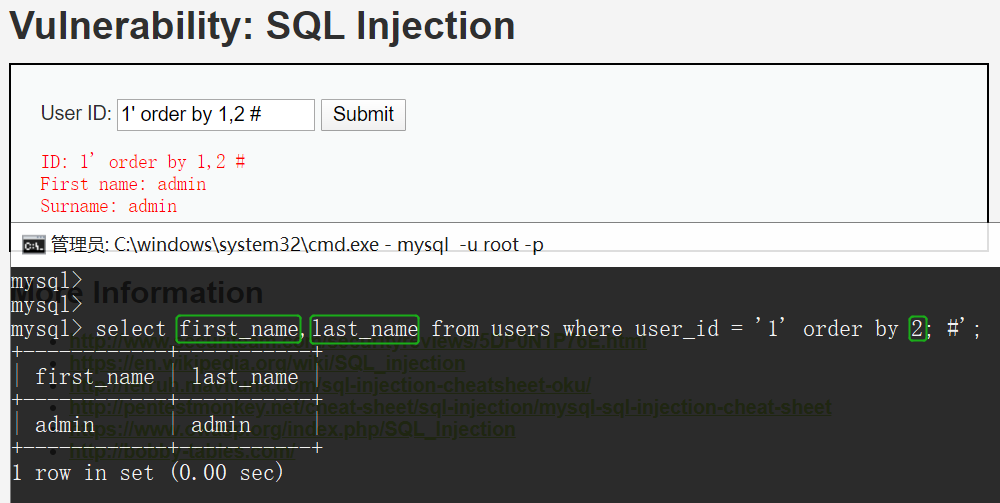Click the cmd.exe mysql window title text
The width and height of the screenshot is (1000, 503).
tap(297, 245)
